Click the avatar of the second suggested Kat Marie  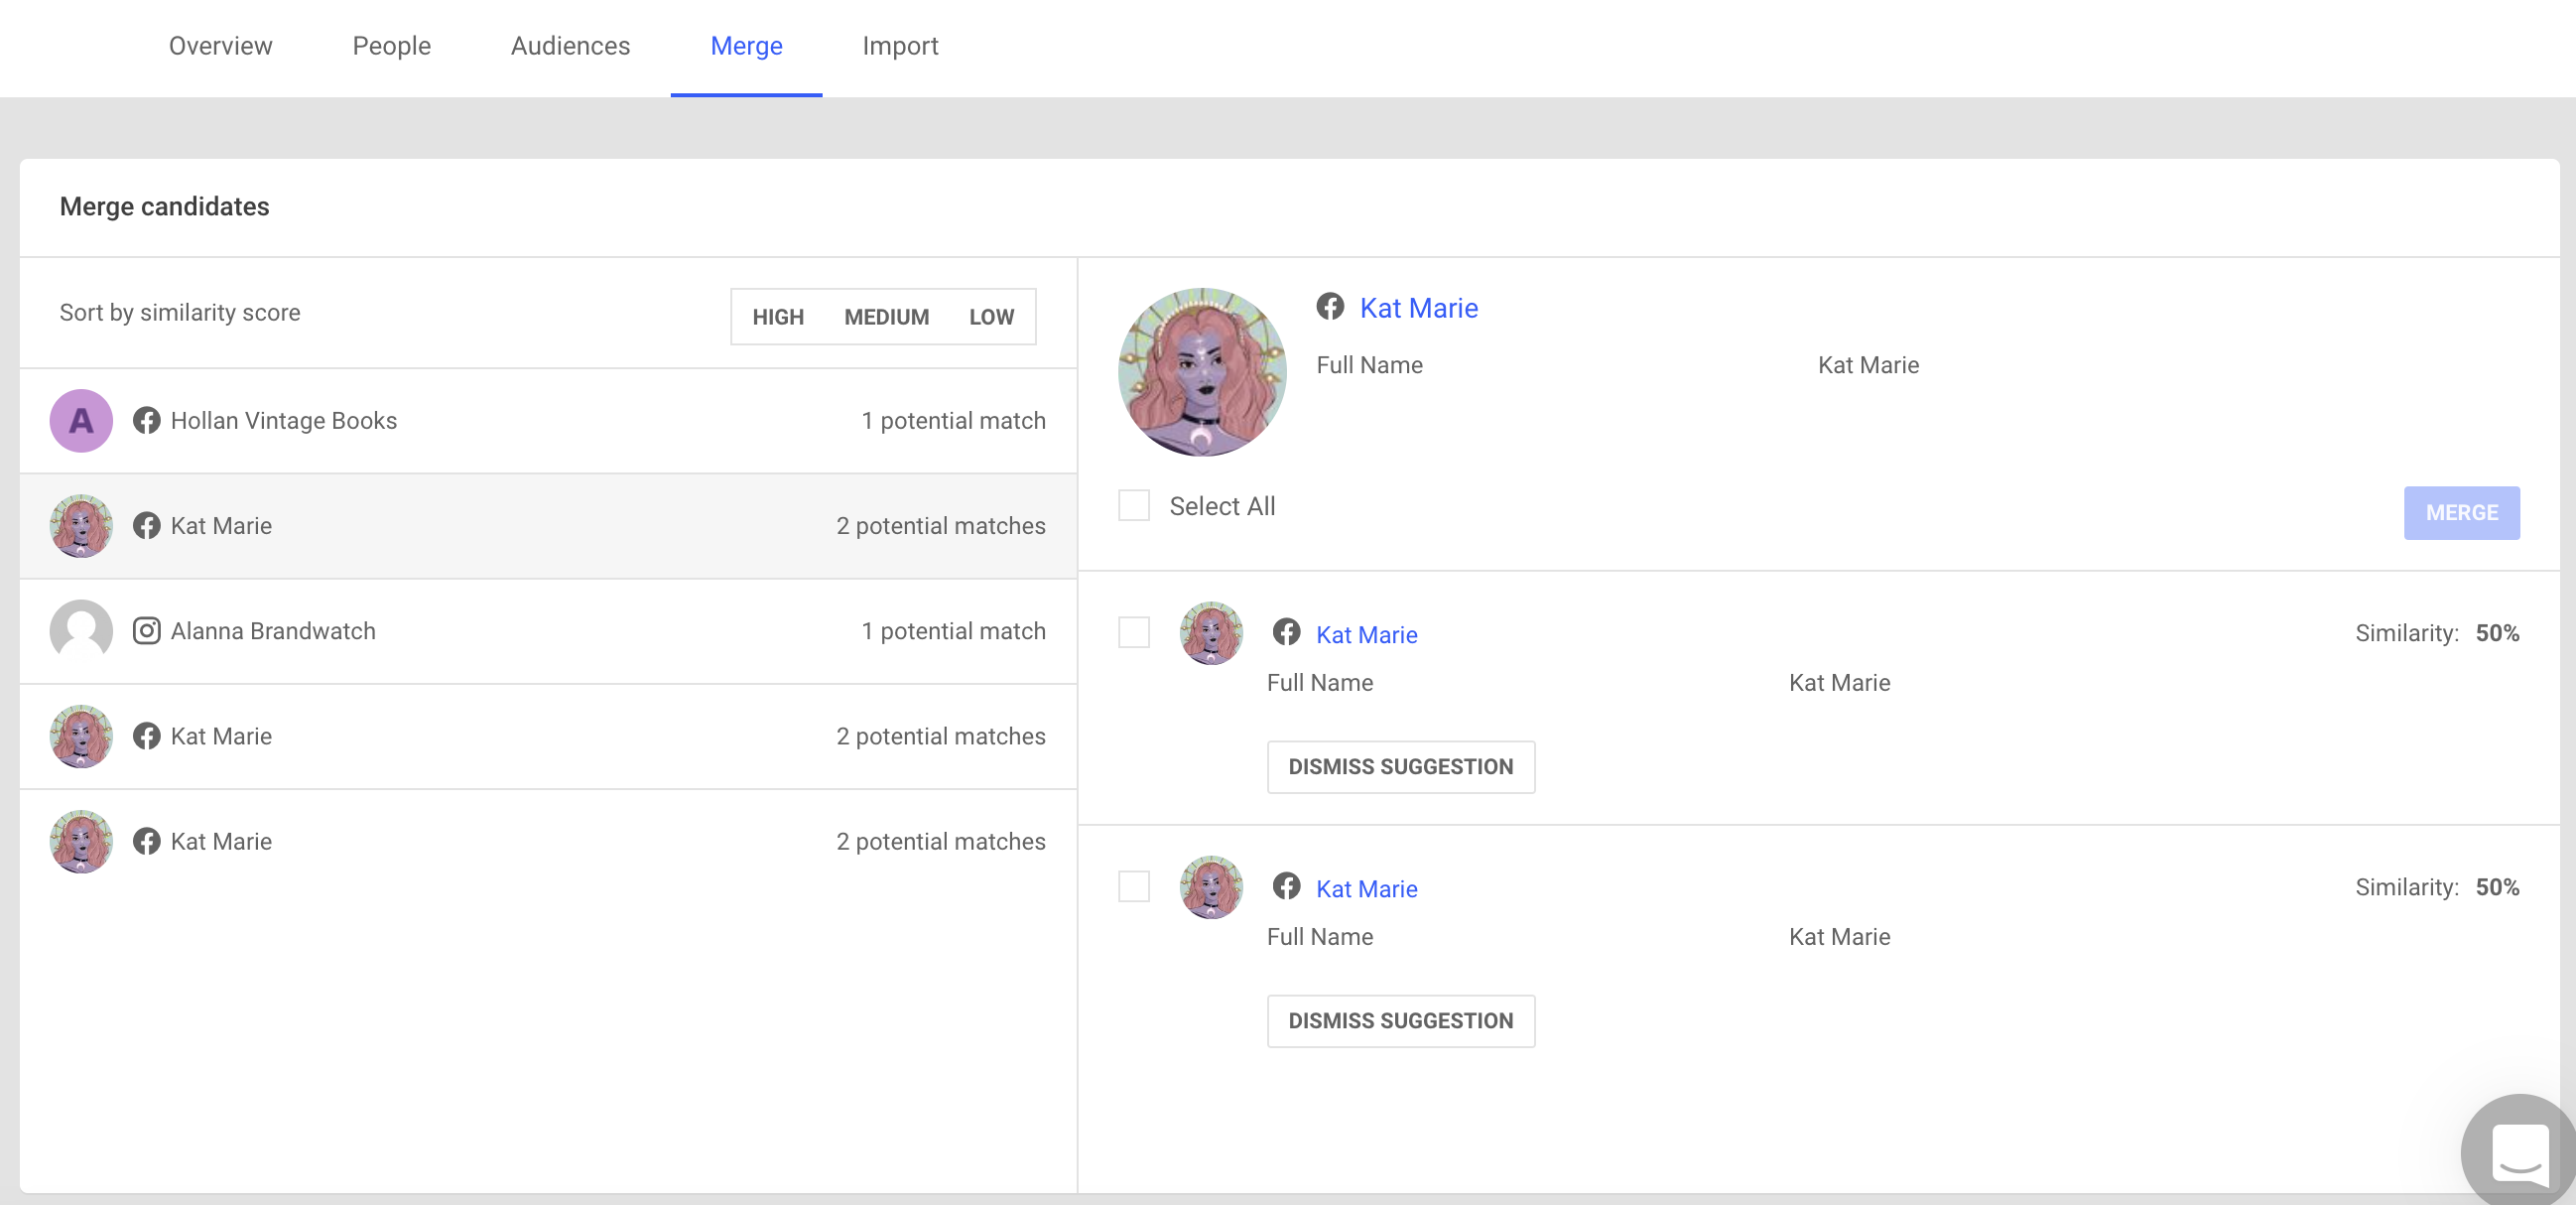pyautogui.click(x=1211, y=887)
